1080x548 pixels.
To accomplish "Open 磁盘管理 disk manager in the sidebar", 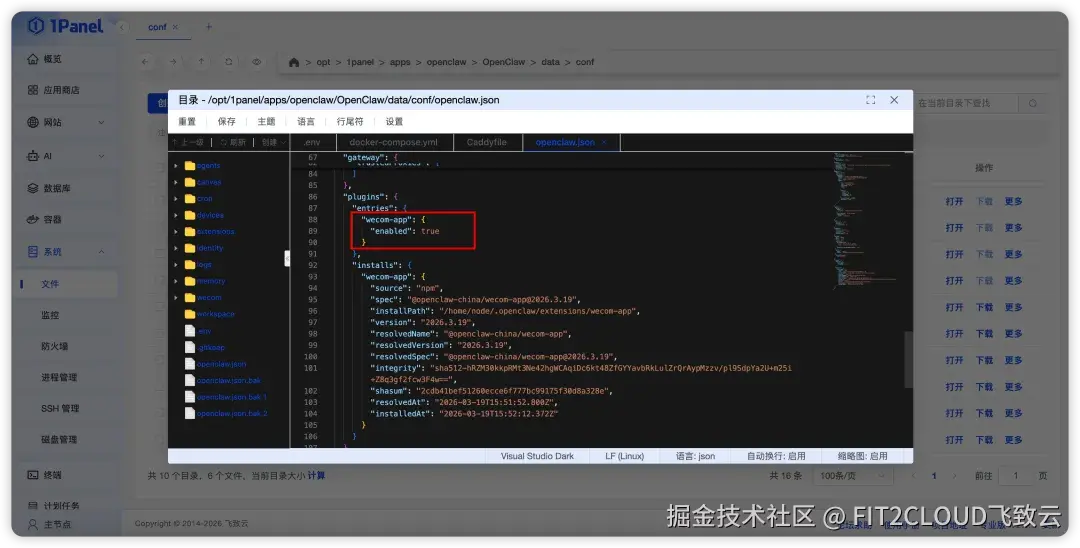I will 59,439.
